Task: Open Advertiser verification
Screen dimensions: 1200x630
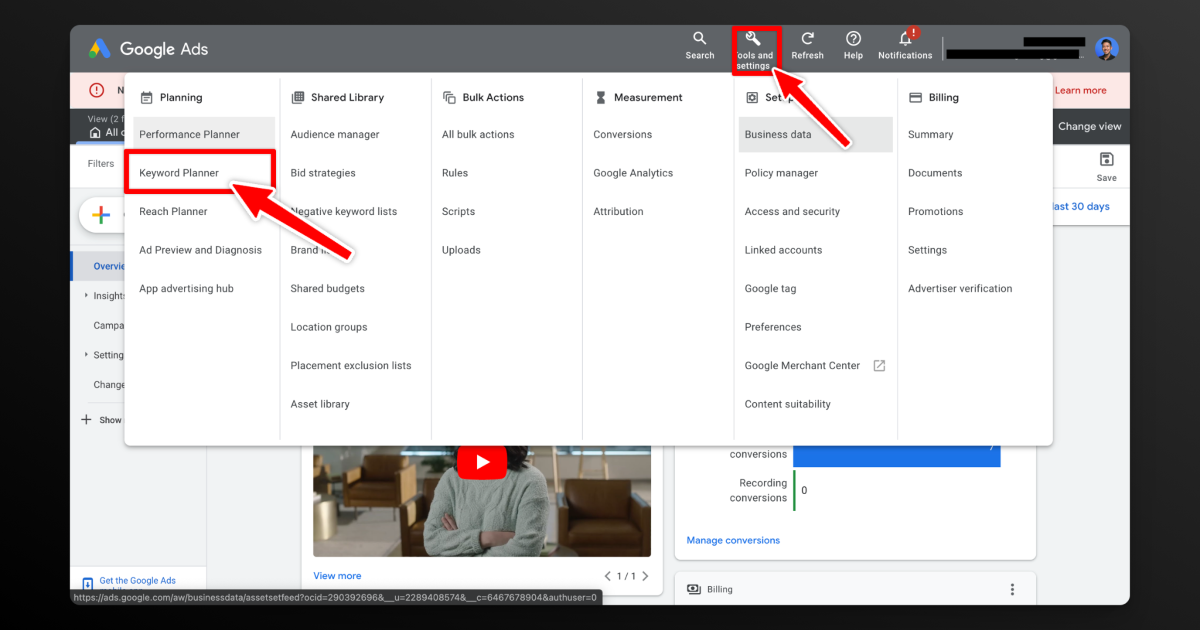Action: click(960, 289)
